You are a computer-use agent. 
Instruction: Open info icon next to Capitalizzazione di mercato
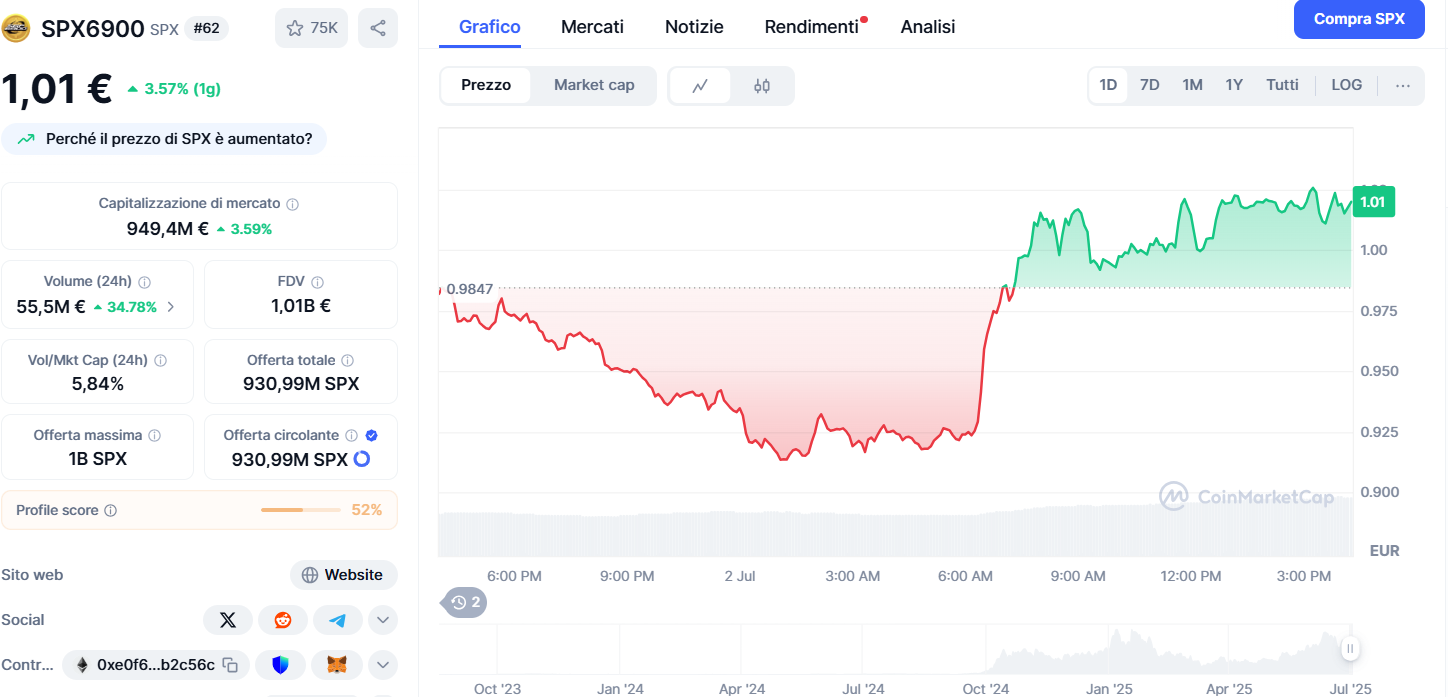tap(293, 204)
